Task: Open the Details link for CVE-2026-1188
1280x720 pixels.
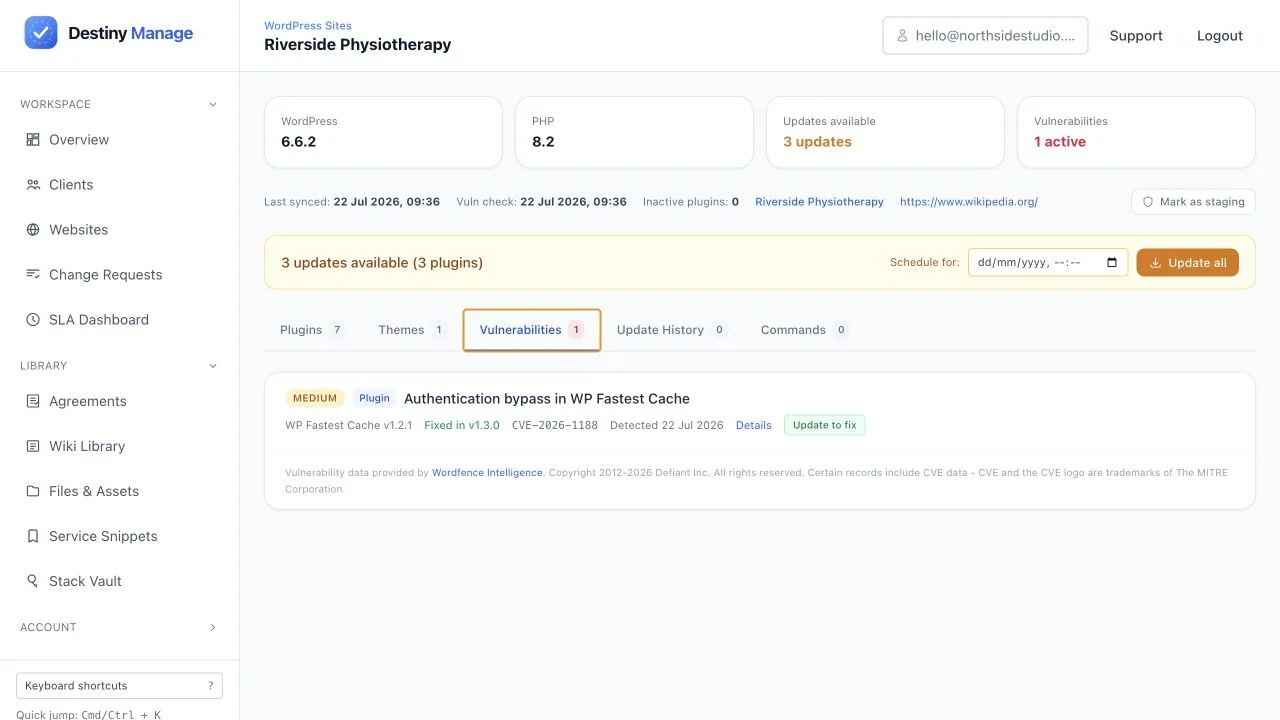Action: (x=754, y=425)
